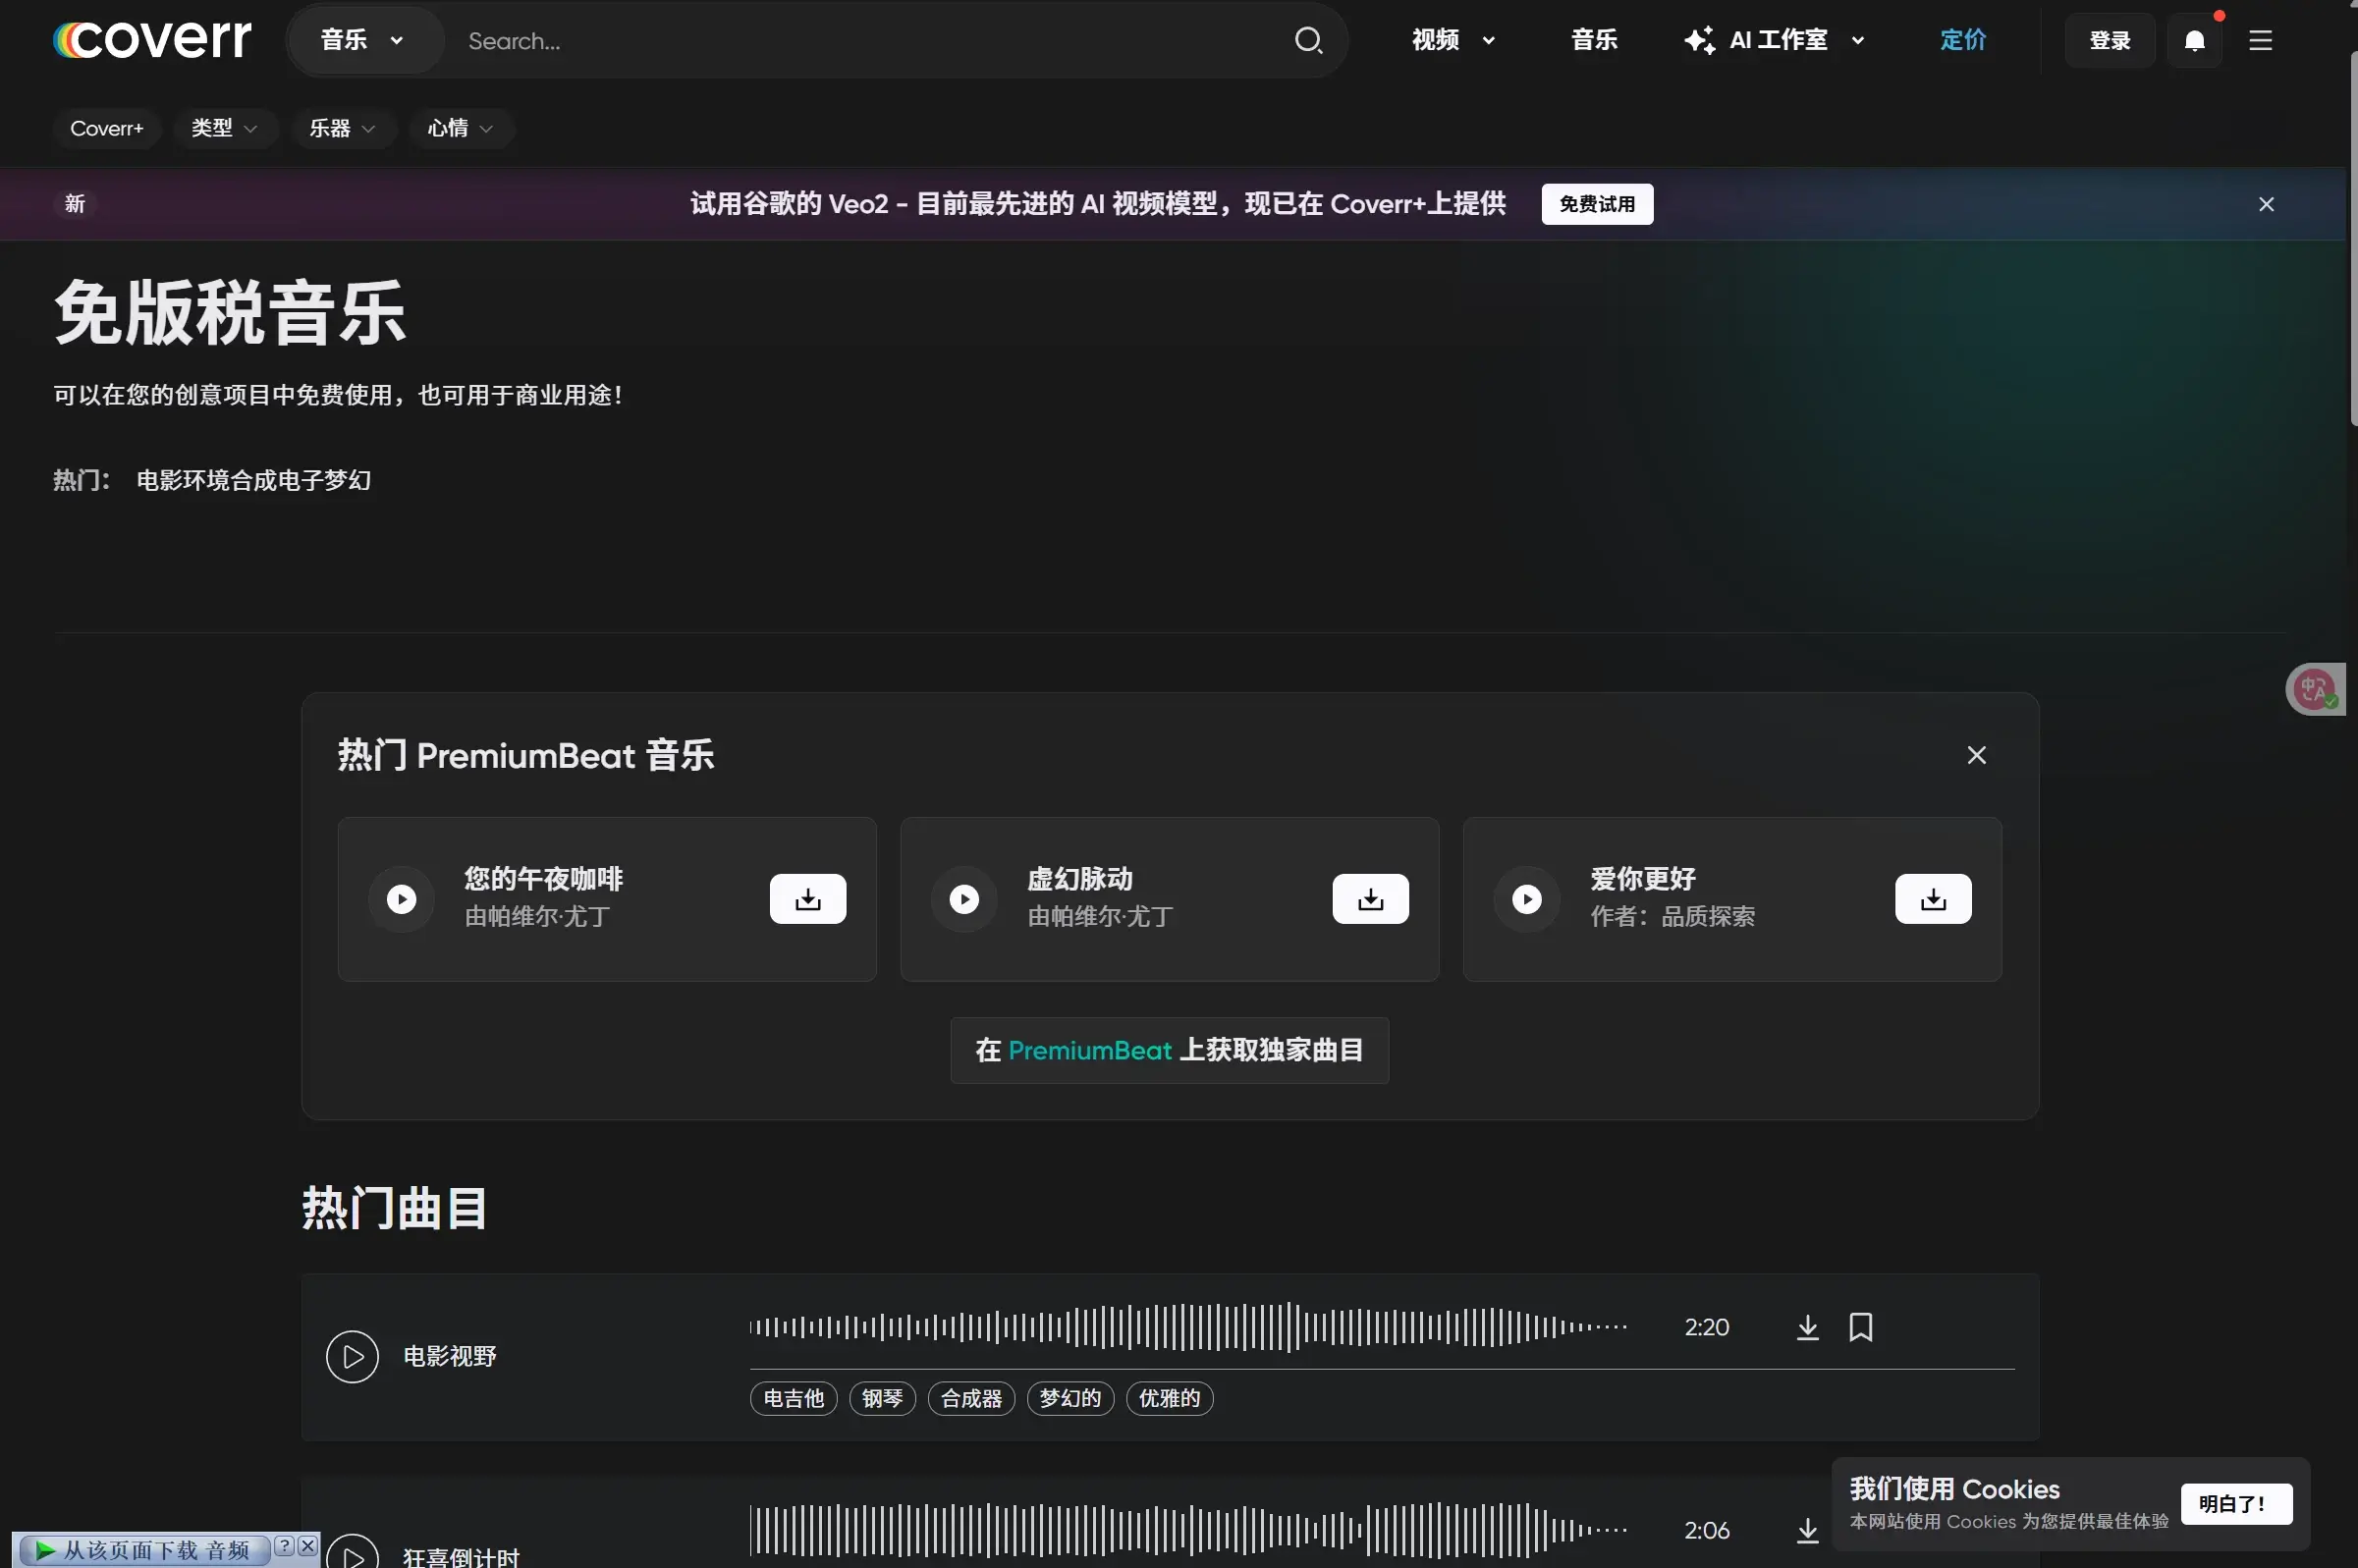The height and width of the screenshot is (1568, 2358).
Task: Click the search magnifier icon
Action: pyautogui.click(x=1309, y=40)
